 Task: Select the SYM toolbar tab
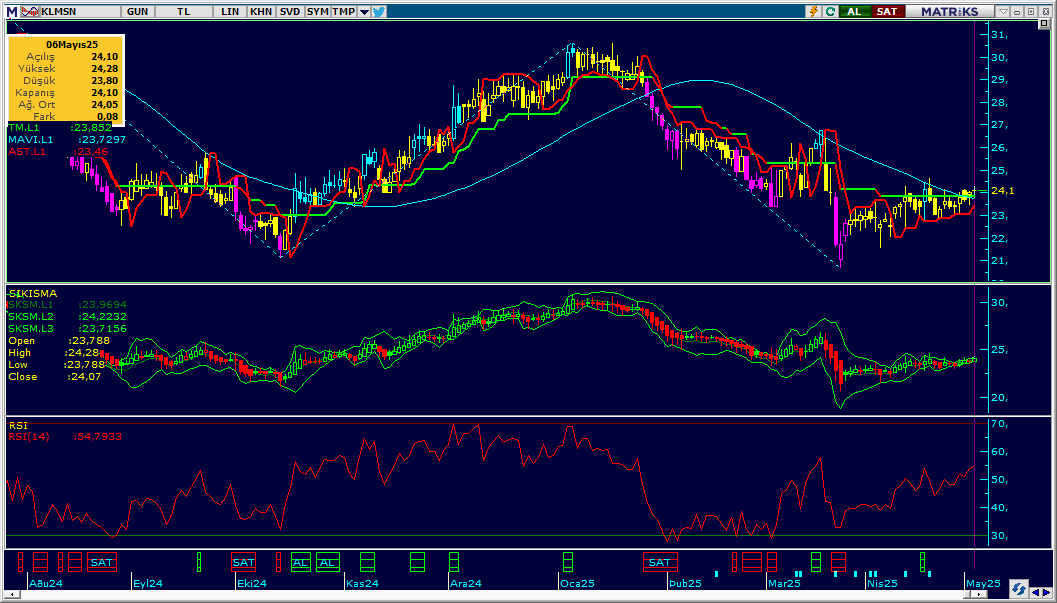tap(316, 11)
